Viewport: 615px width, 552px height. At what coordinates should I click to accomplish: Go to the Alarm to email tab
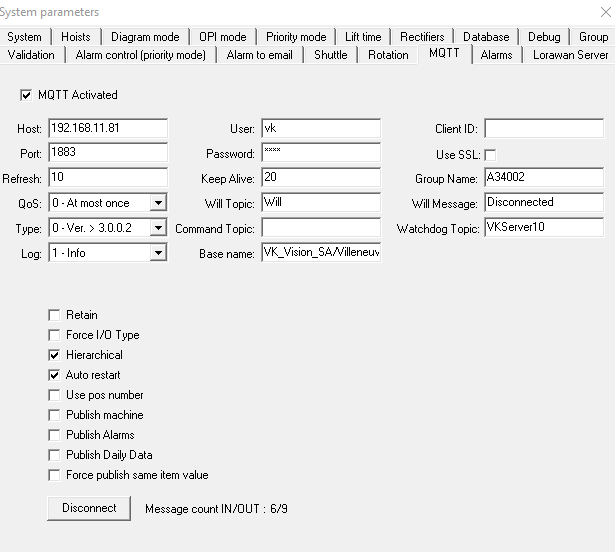259,55
